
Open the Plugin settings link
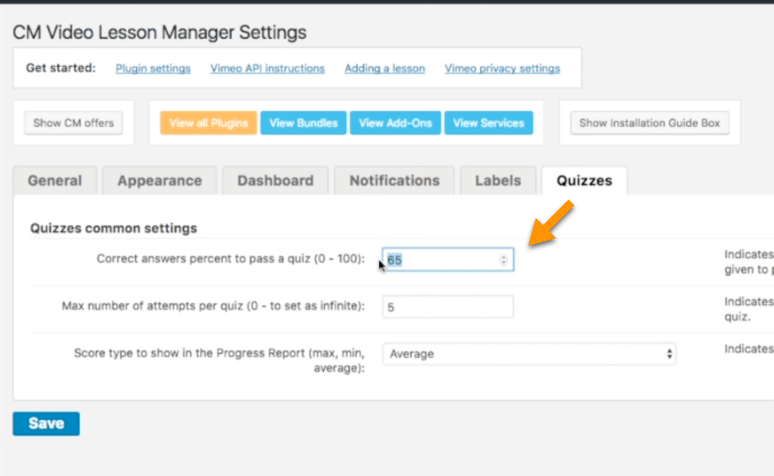(x=153, y=69)
